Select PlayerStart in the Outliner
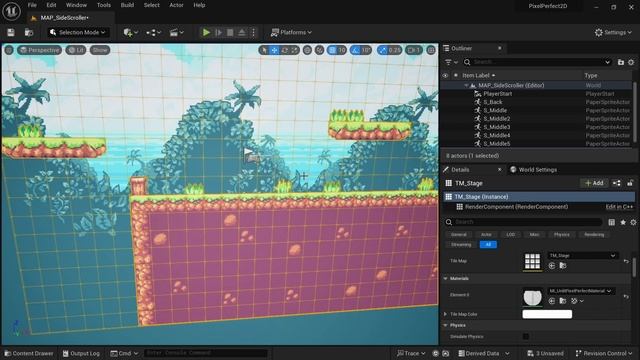640x360 pixels. (498, 94)
